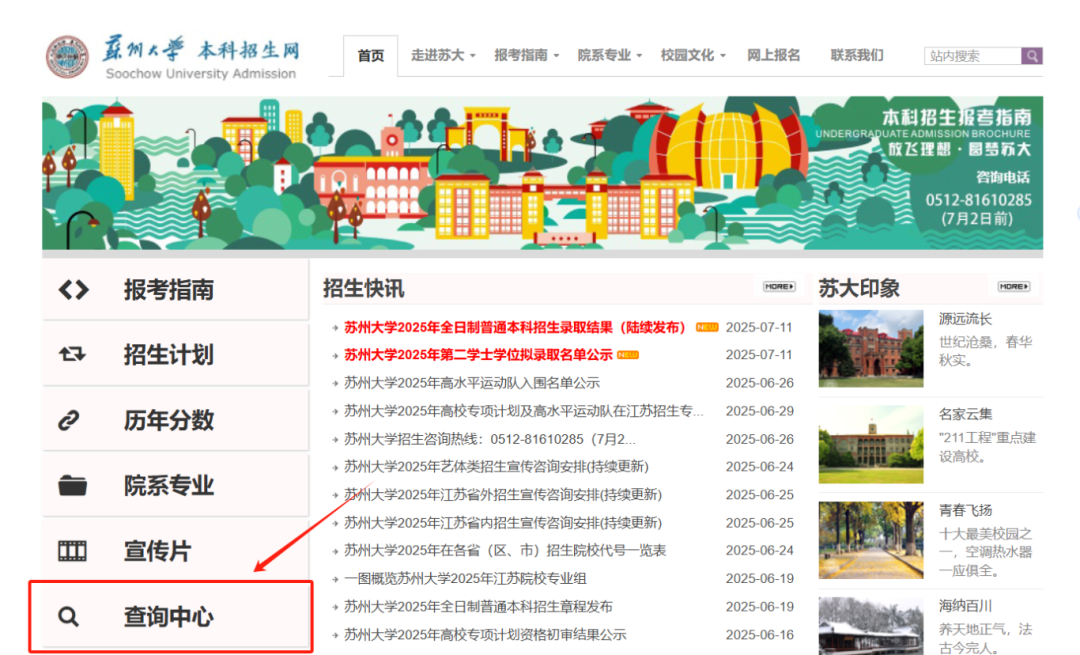Open the 第二学士学位拟录取名单公示 news link

tap(478, 355)
